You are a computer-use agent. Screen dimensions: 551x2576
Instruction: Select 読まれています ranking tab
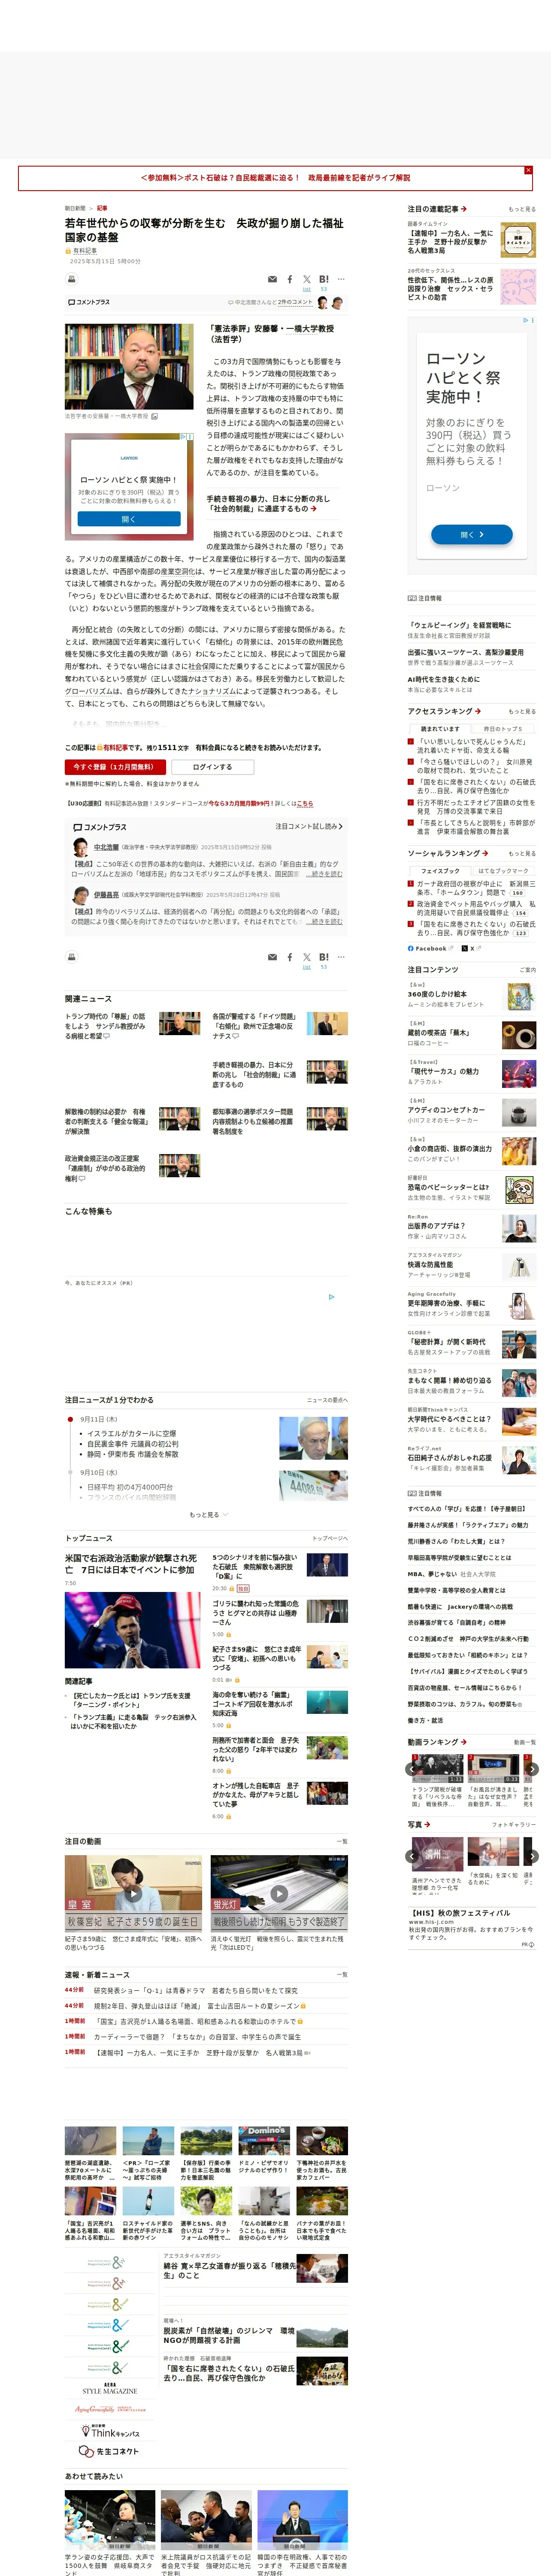point(440,728)
